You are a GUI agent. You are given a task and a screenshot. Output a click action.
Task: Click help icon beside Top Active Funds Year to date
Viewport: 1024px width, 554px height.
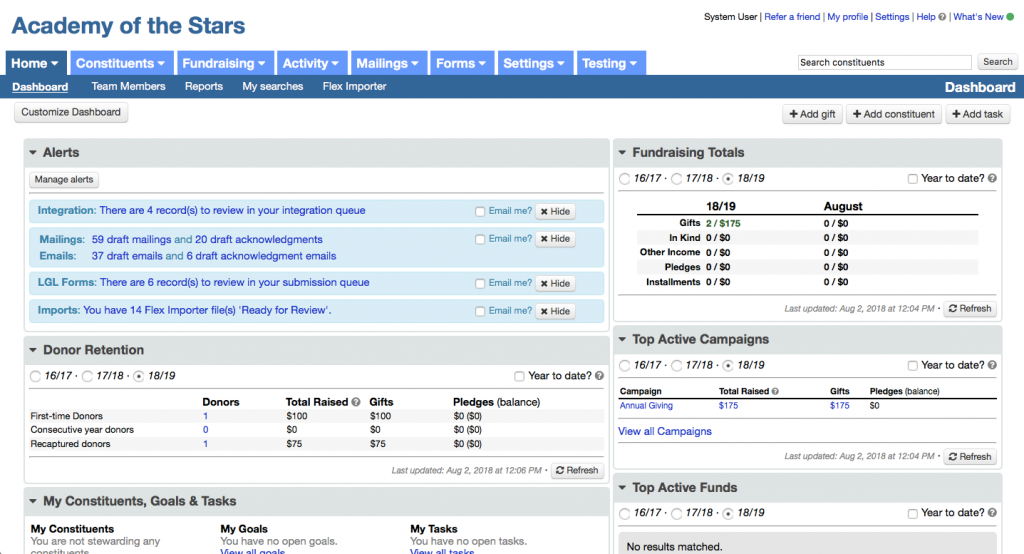click(992, 513)
